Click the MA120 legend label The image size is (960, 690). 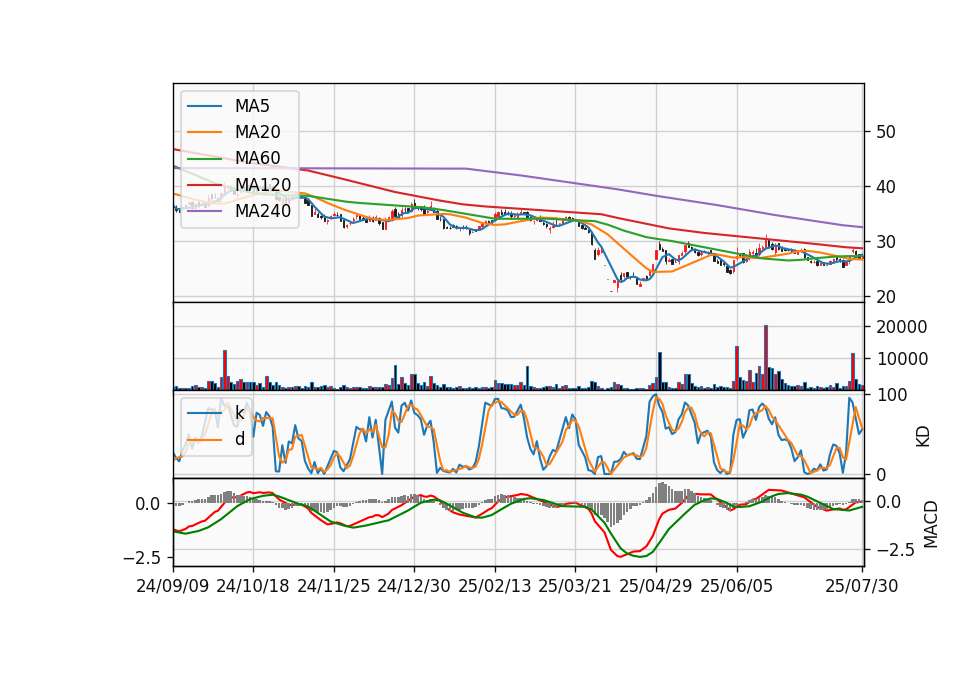point(263,184)
